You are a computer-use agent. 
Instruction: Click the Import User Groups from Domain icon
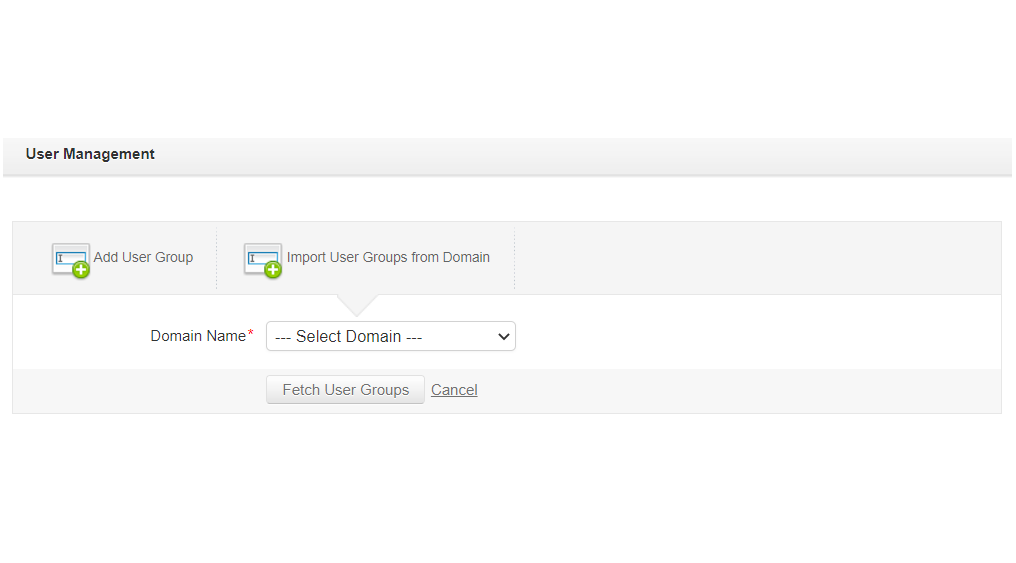262,259
